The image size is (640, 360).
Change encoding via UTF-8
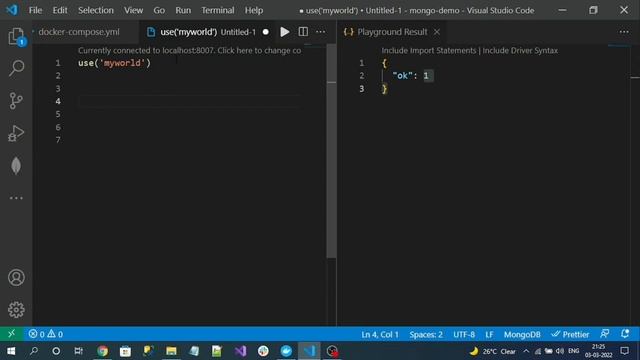coord(464,334)
